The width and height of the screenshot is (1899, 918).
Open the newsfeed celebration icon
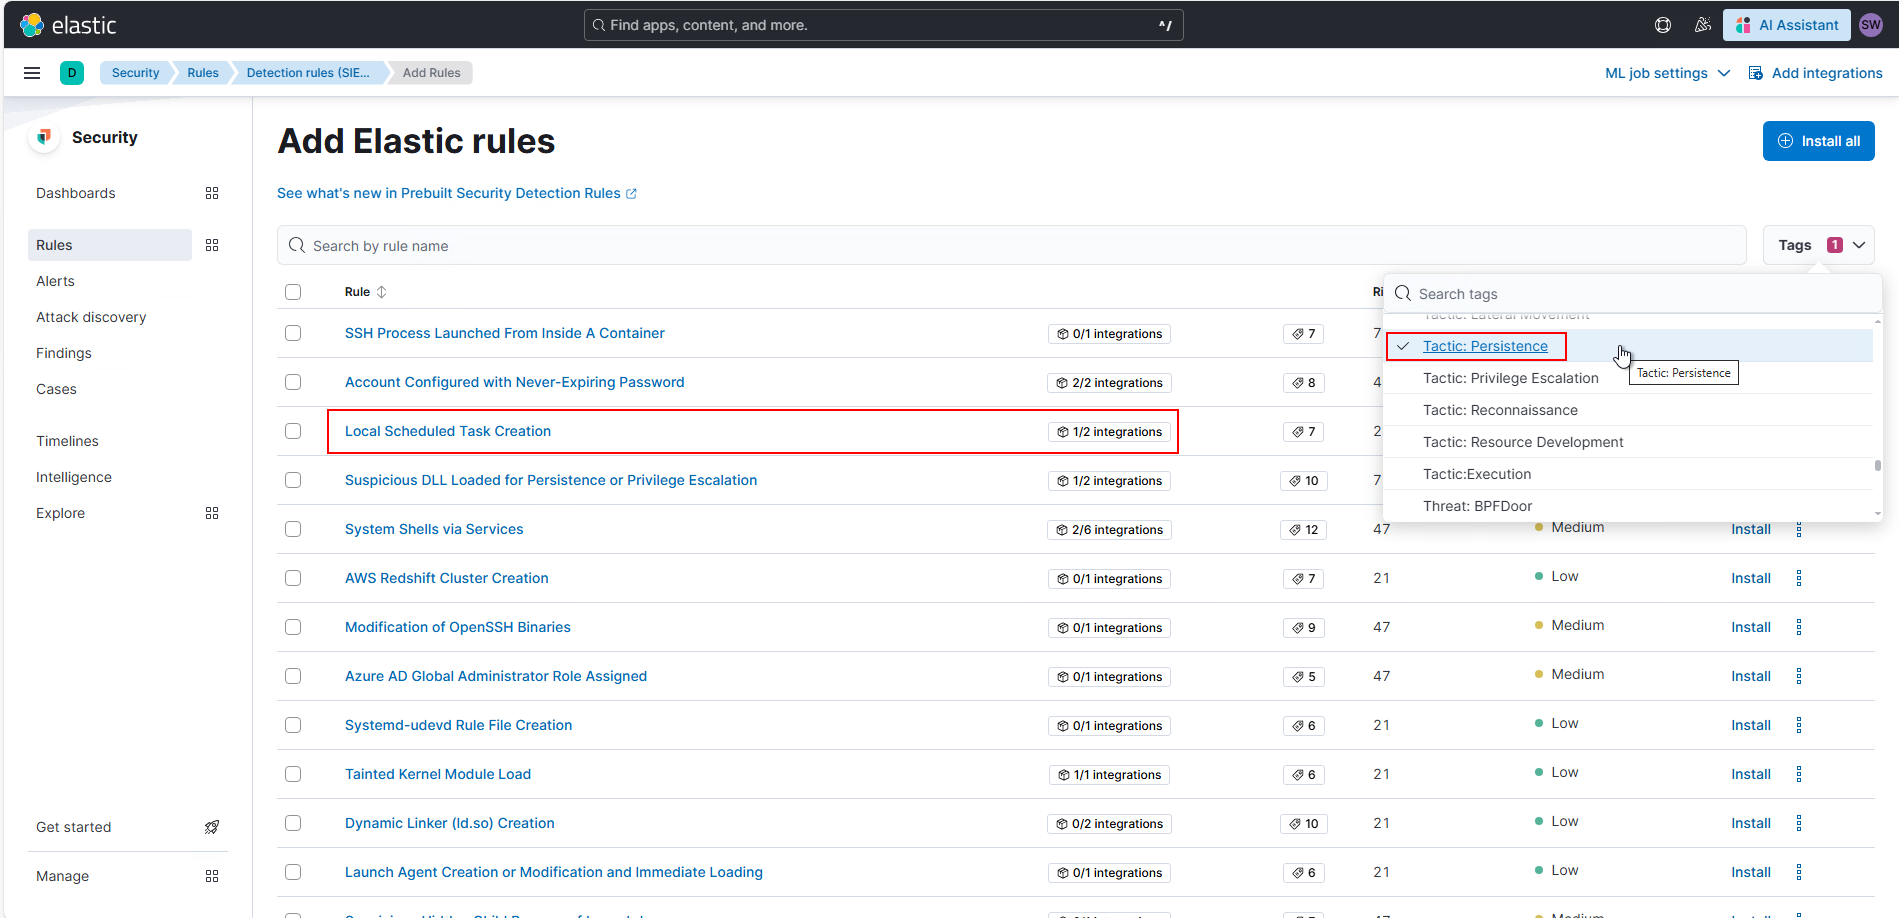[x=1702, y=25]
